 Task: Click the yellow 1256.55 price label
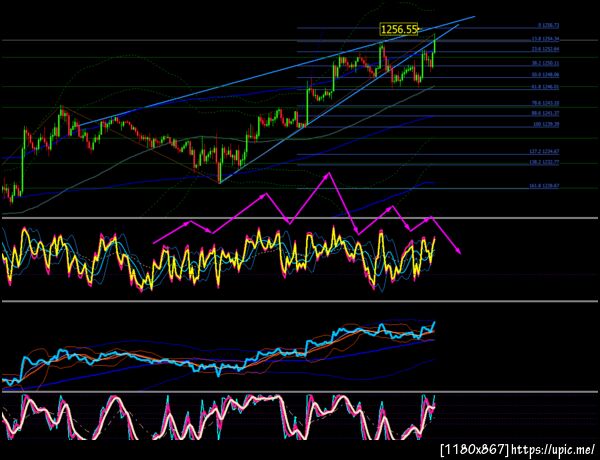pos(399,29)
